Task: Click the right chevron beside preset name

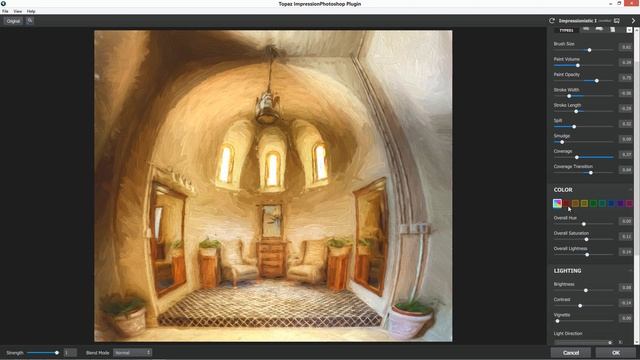Action: pos(633,21)
